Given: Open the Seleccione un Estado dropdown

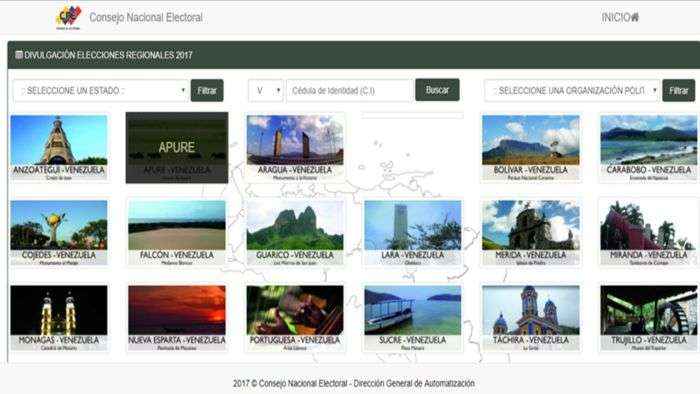Looking at the screenshot, I should (100, 91).
